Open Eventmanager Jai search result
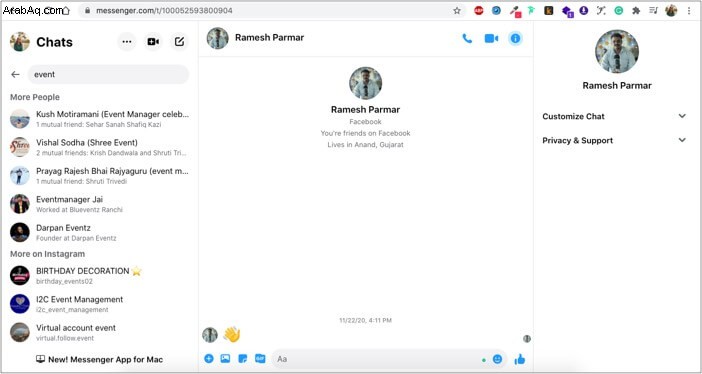The width and height of the screenshot is (702, 374). [99, 204]
